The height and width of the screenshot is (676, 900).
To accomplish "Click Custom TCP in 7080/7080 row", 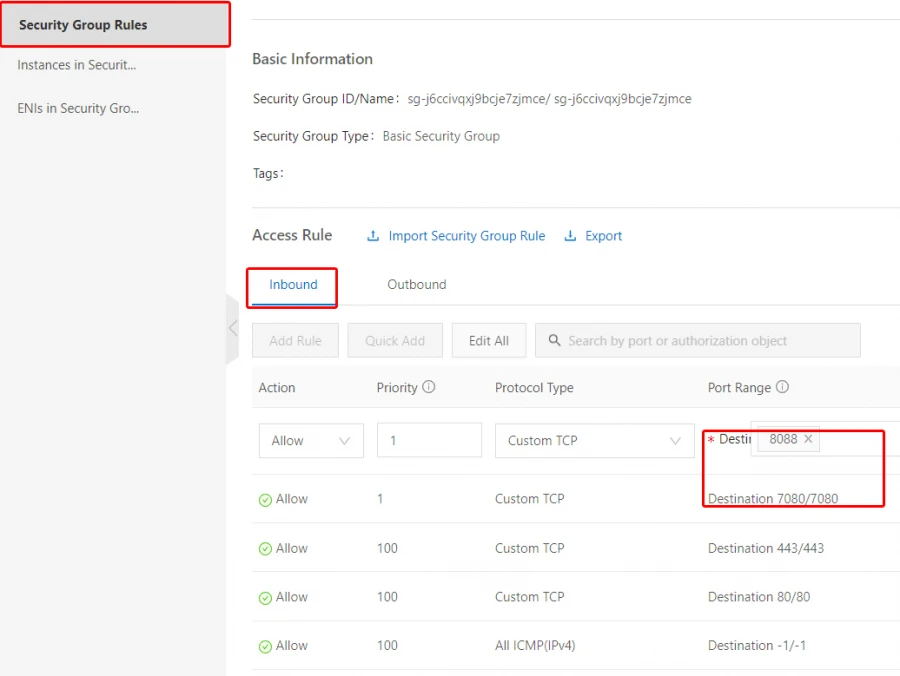I will (530, 499).
